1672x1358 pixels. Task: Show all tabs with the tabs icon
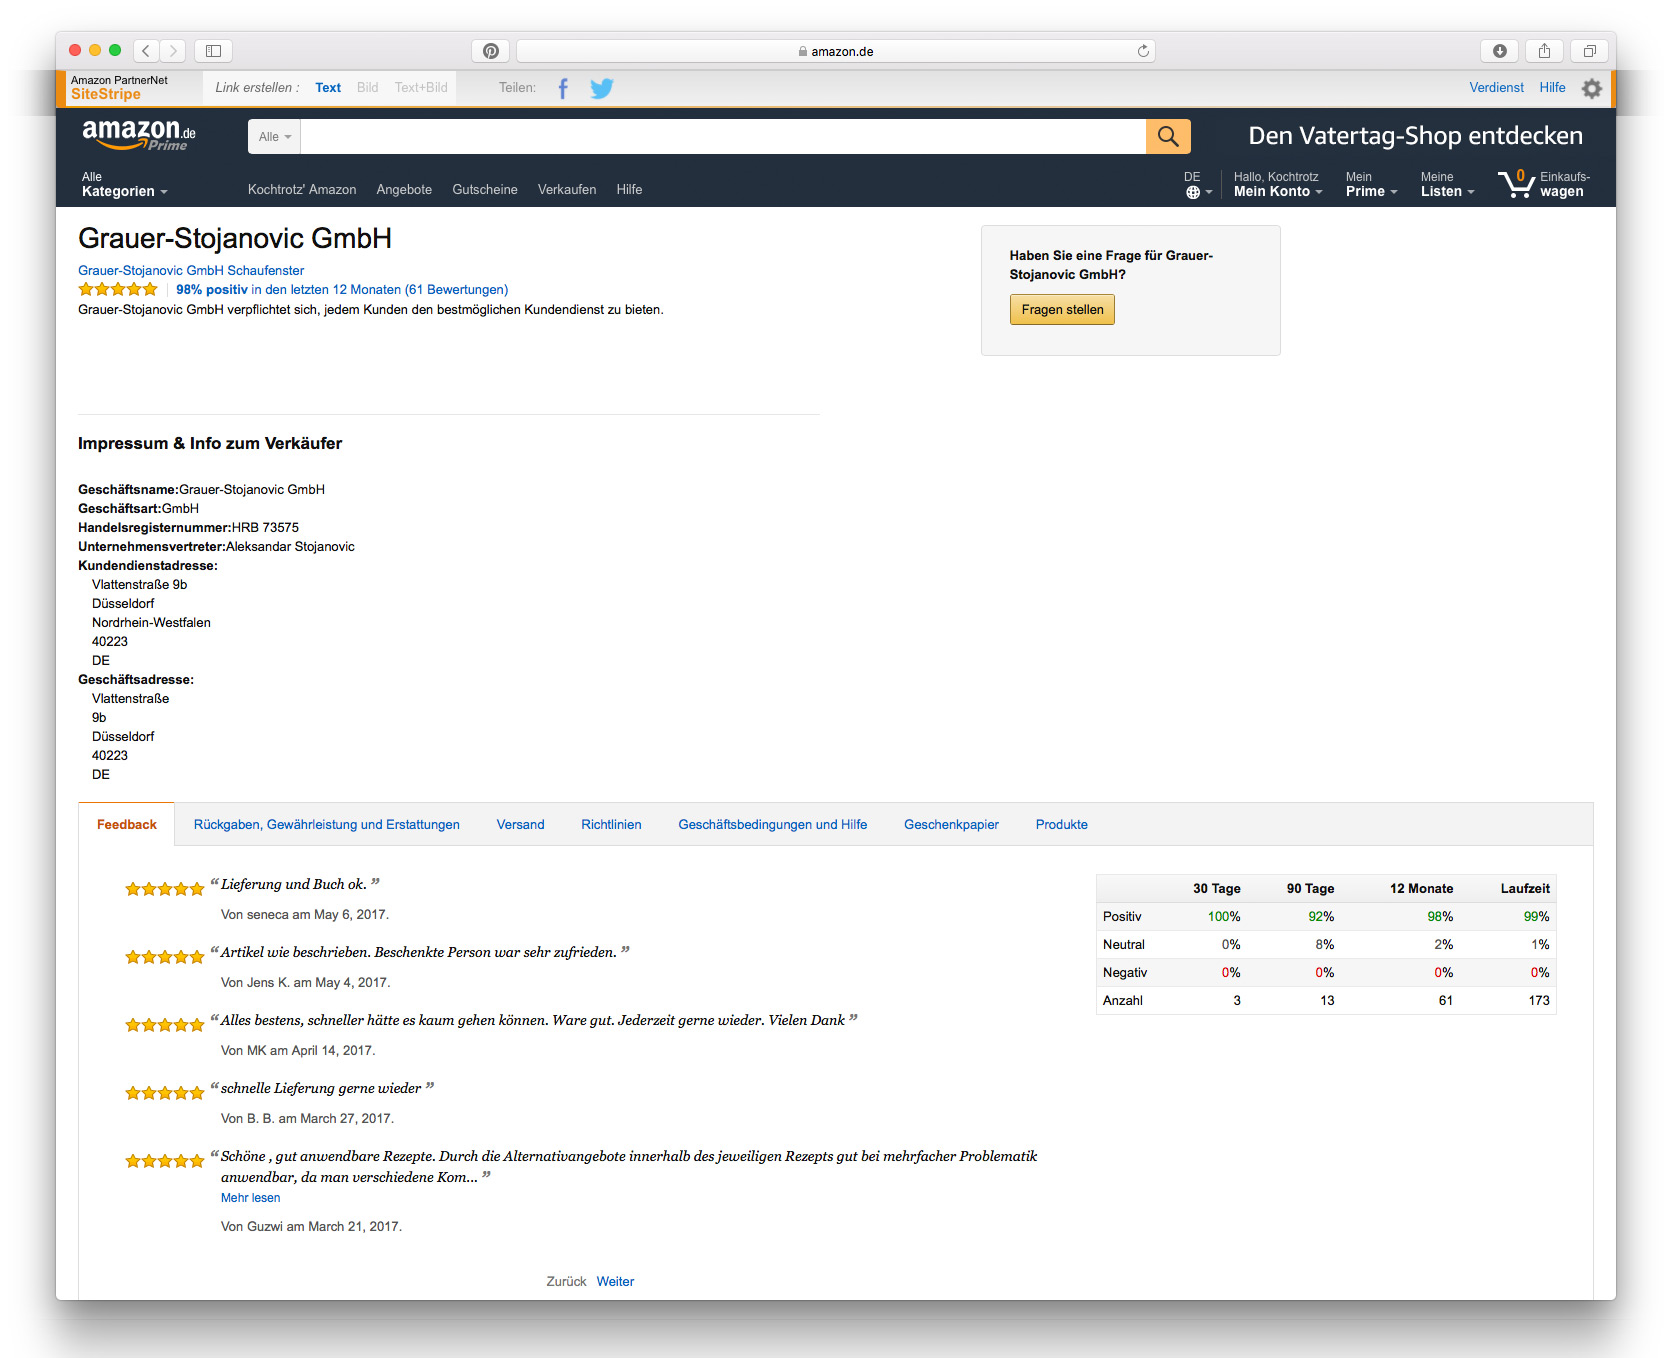click(x=1589, y=51)
